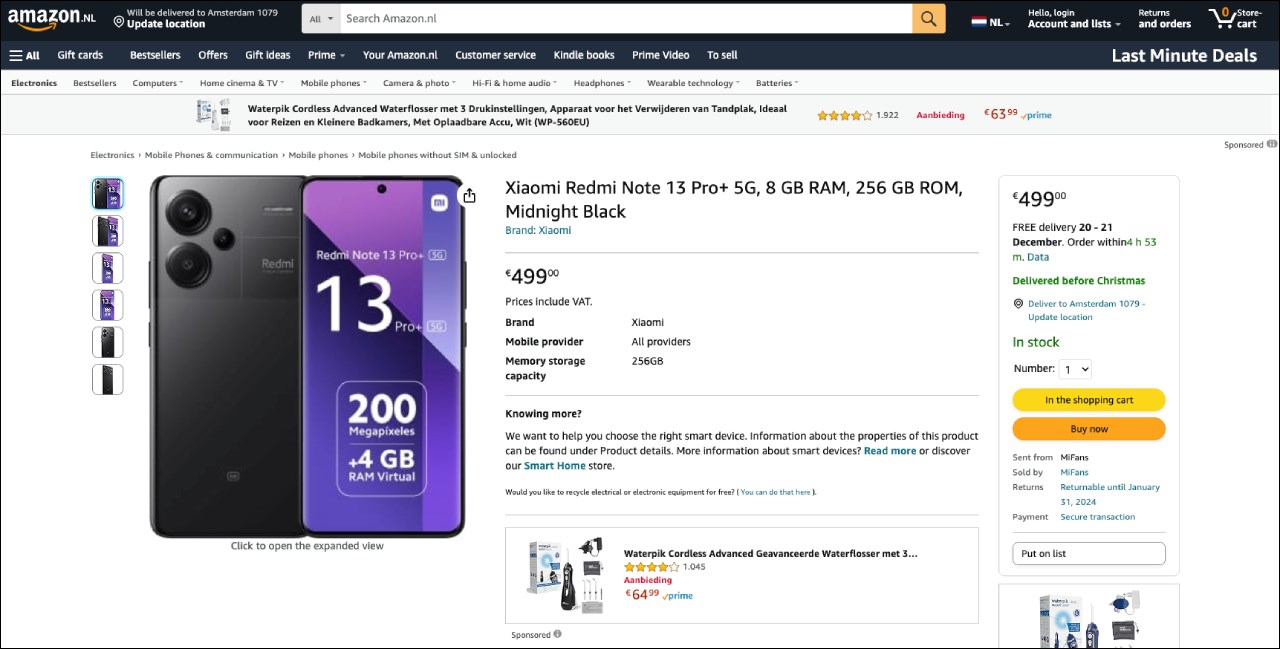Select the second phone thumbnail on the left

[107, 230]
